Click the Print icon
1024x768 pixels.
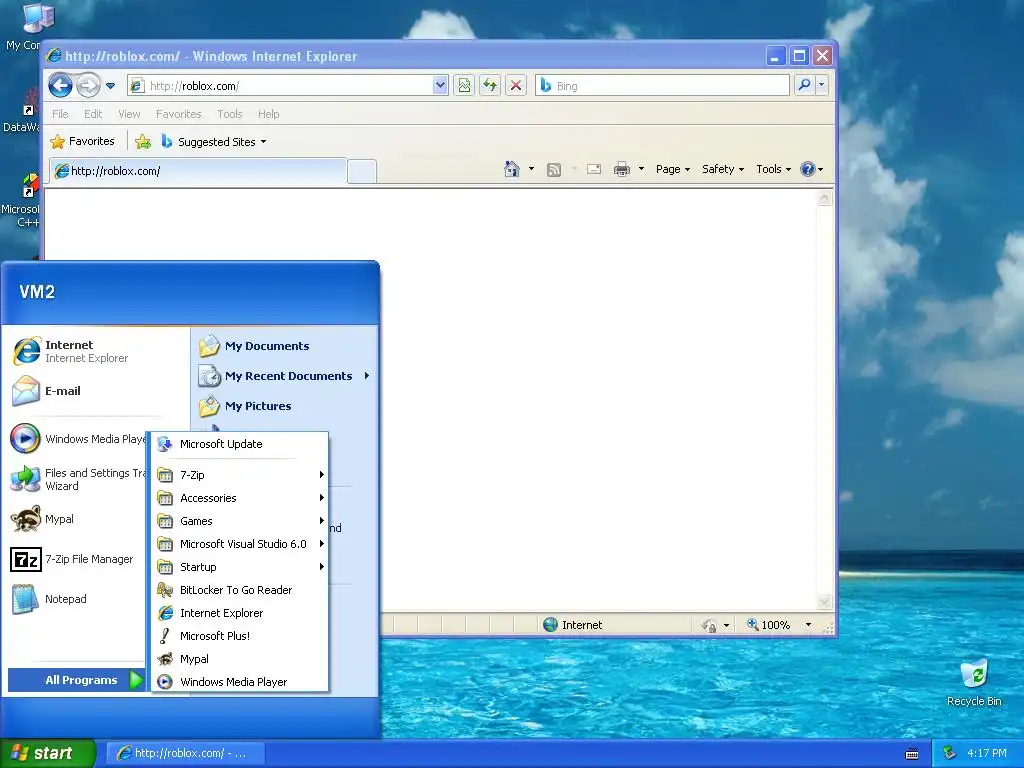coord(622,169)
